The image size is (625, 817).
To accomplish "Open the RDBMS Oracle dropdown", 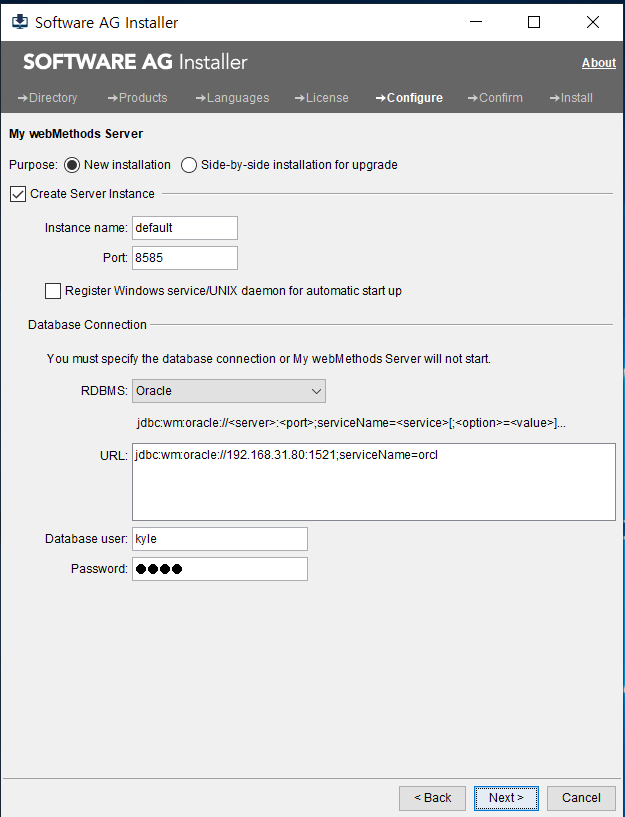I will [229, 391].
